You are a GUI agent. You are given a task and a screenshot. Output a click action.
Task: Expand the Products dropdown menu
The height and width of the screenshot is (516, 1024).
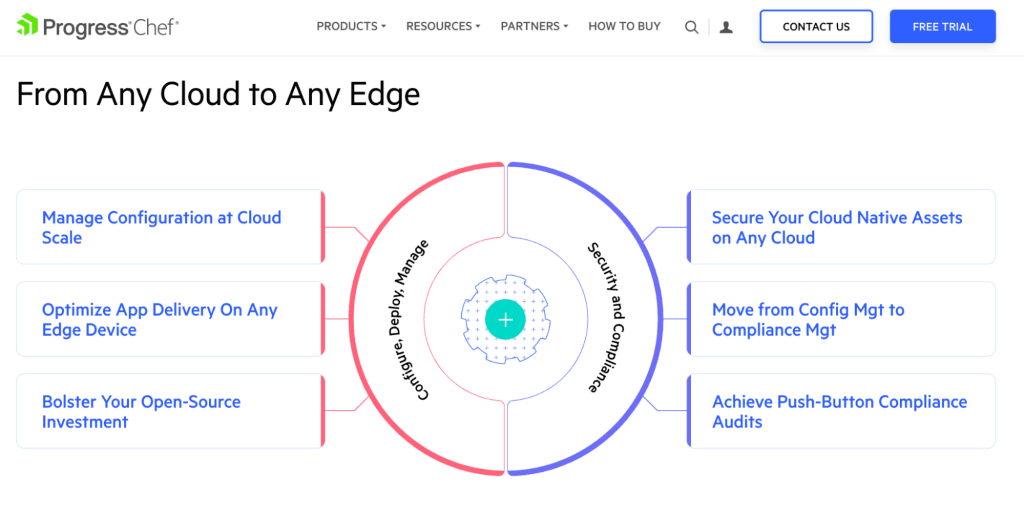[x=351, y=26]
